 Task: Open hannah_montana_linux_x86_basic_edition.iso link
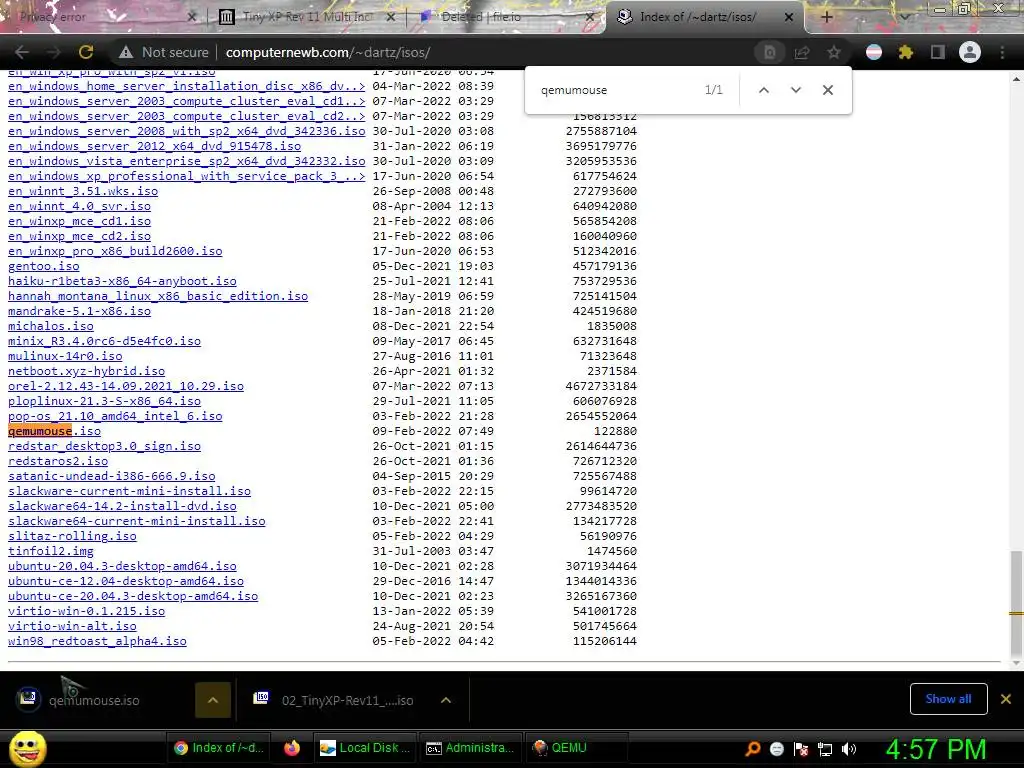[158, 296]
